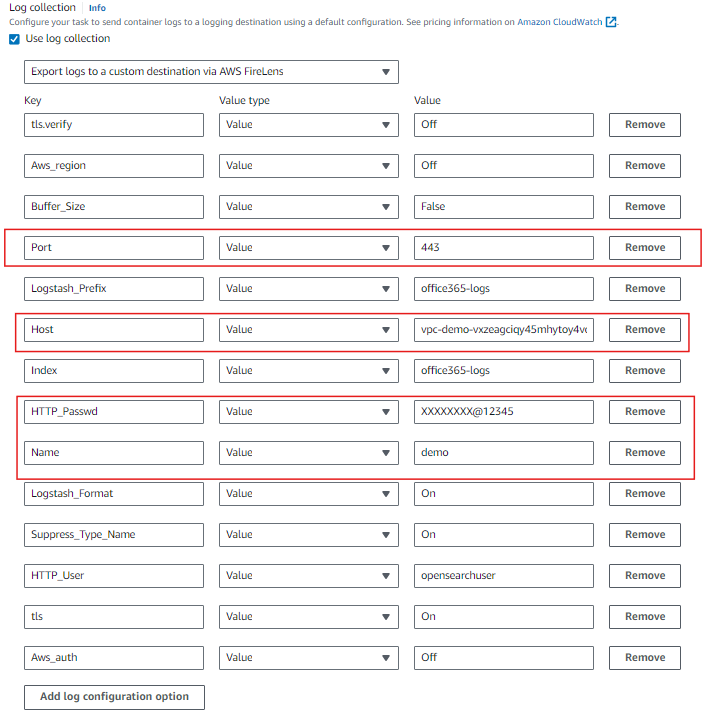Open the Amazon CloudWatch external link icon
Screen dimensions: 711x714
[x=611, y=22]
